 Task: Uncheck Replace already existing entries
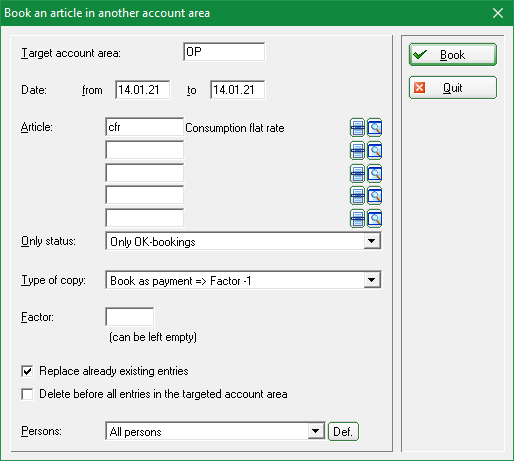click(27, 371)
